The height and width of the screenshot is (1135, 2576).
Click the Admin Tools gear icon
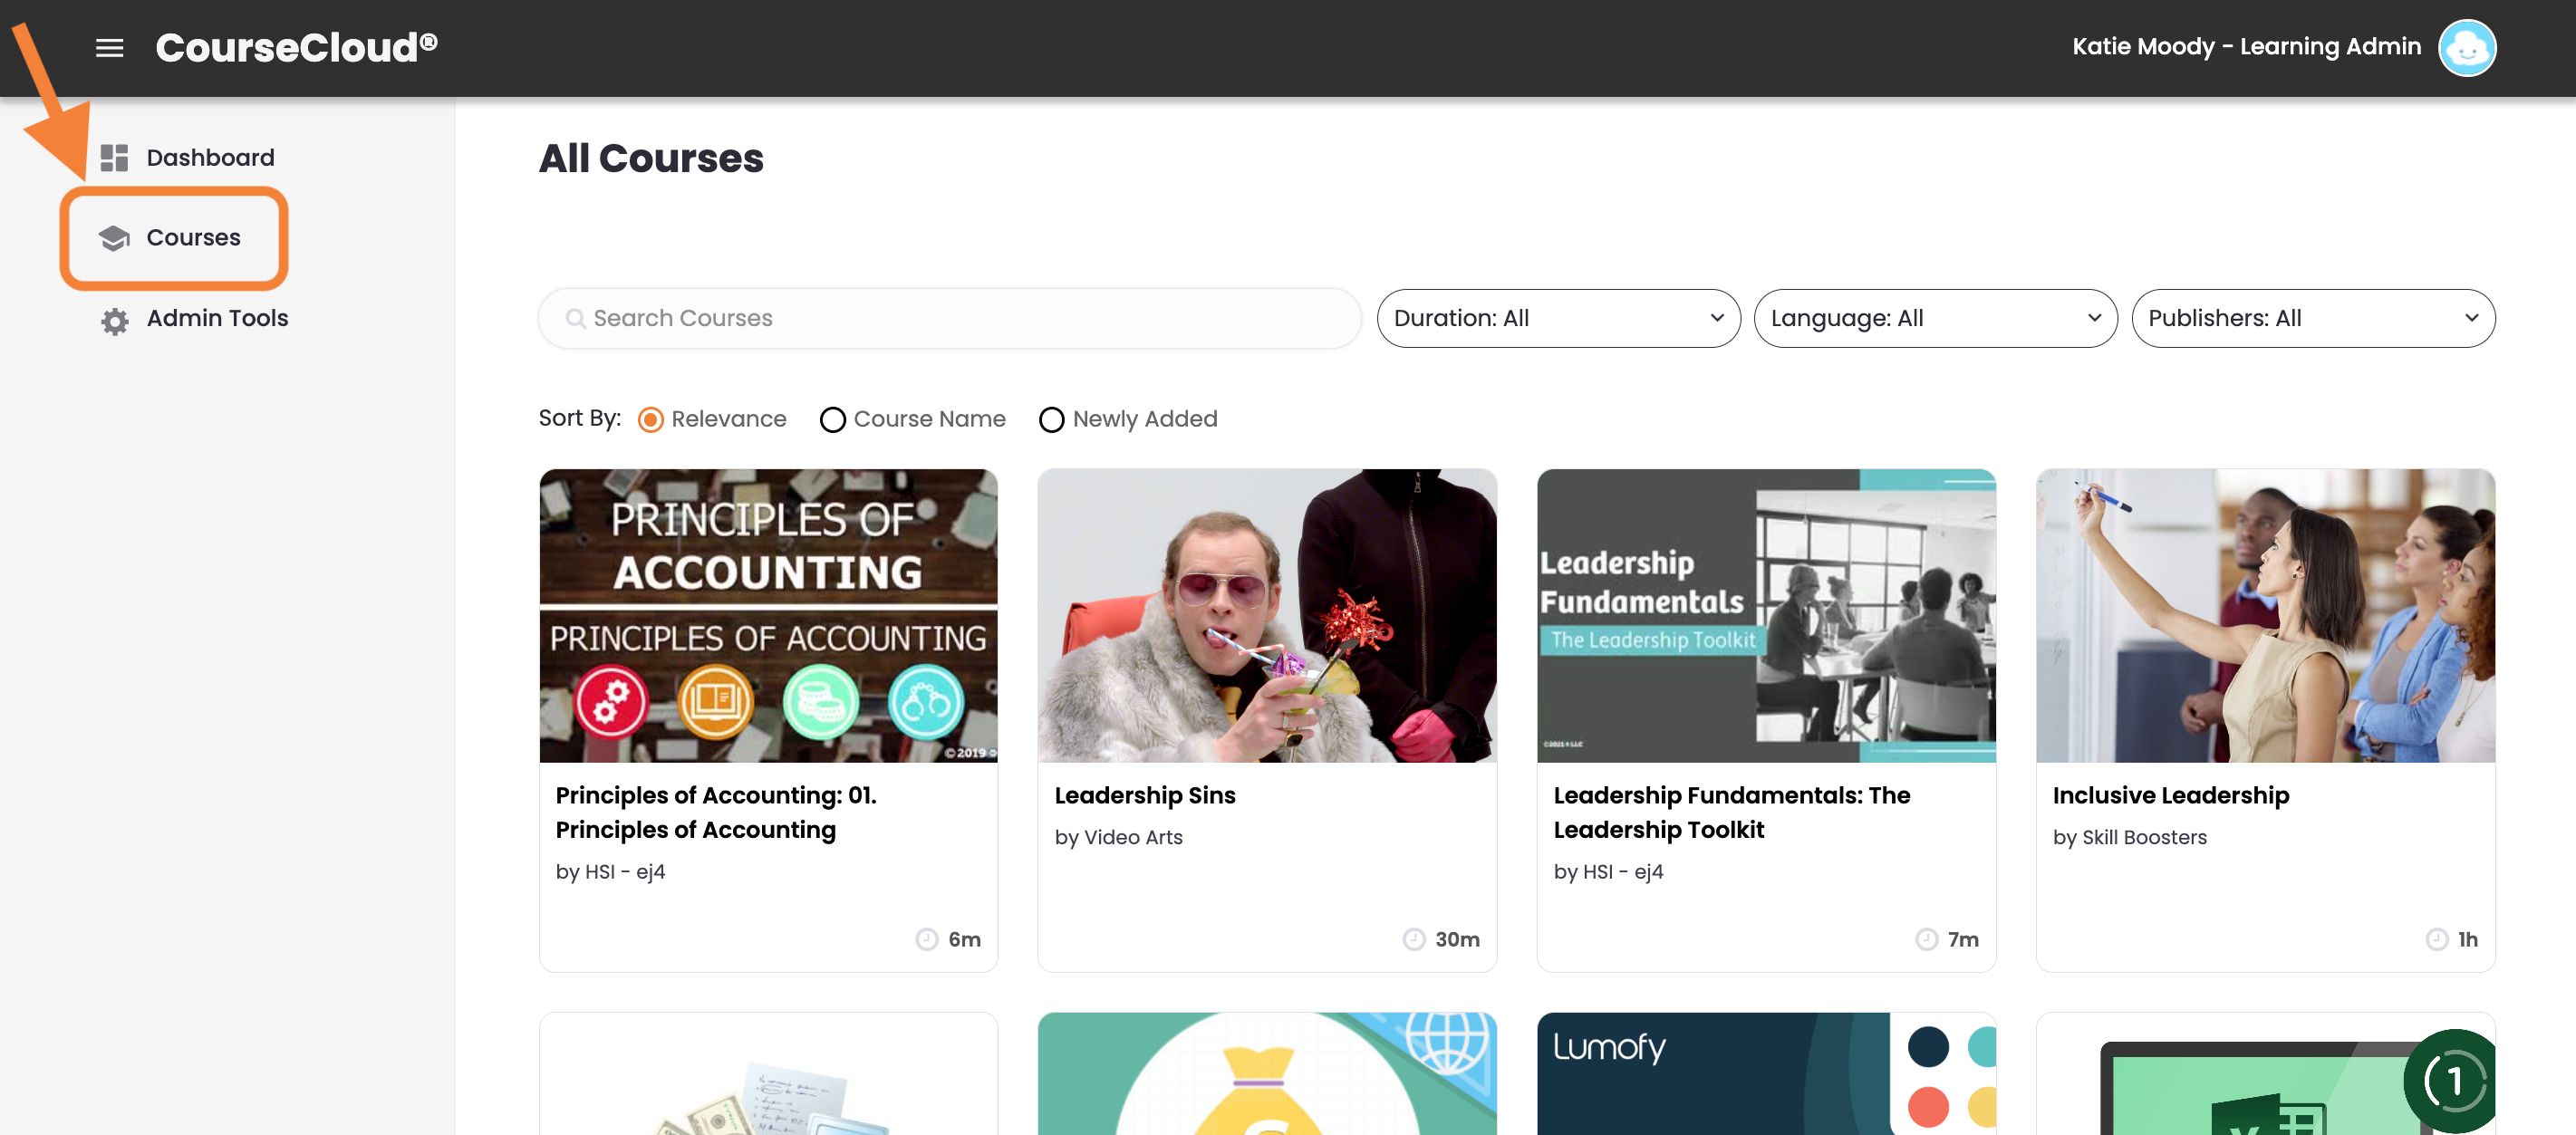click(114, 320)
